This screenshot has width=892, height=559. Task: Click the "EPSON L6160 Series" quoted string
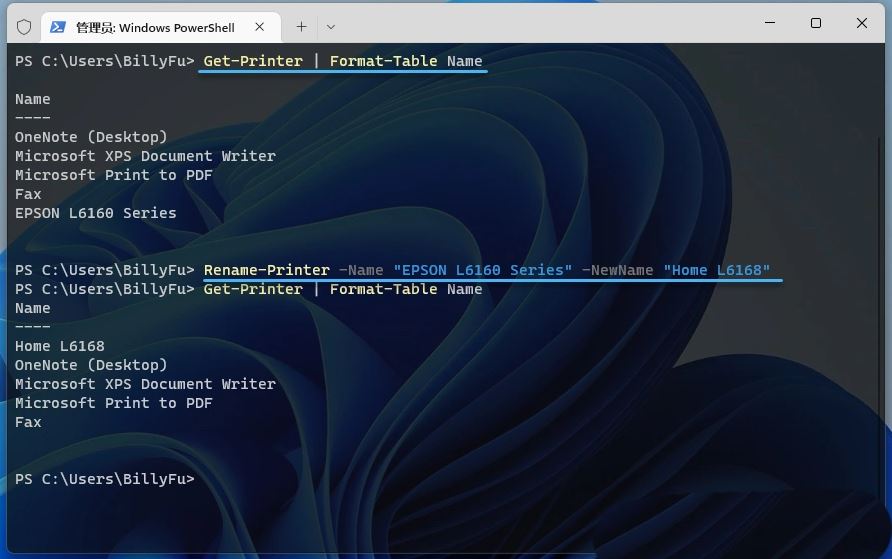point(483,270)
